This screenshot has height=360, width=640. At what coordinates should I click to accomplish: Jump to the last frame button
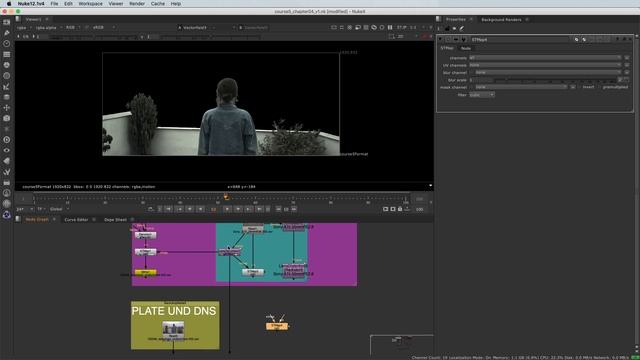(x=259, y=209)
